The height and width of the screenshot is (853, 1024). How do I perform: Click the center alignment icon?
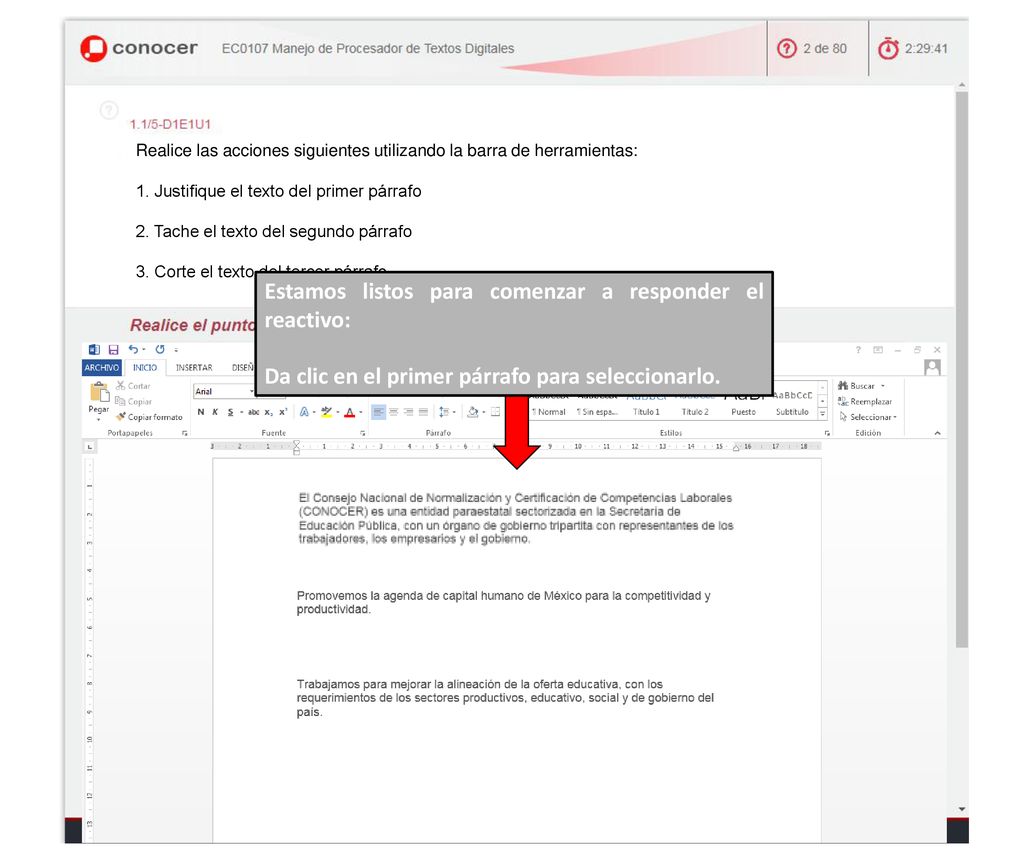394,412
